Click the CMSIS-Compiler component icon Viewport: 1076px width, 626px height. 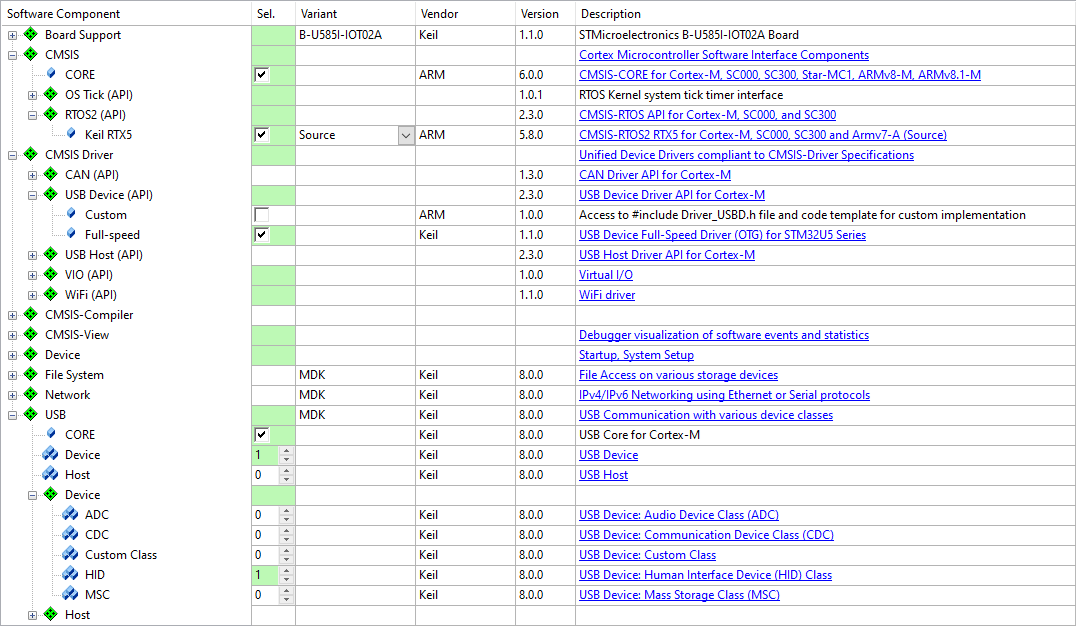30,315
